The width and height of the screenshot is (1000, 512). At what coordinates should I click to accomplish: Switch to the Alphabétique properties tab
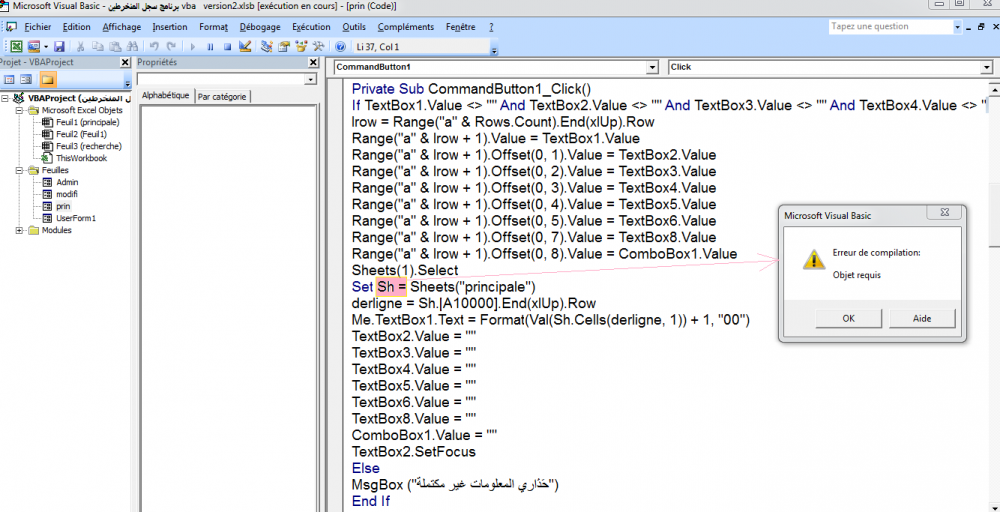(x=166, y=95)
